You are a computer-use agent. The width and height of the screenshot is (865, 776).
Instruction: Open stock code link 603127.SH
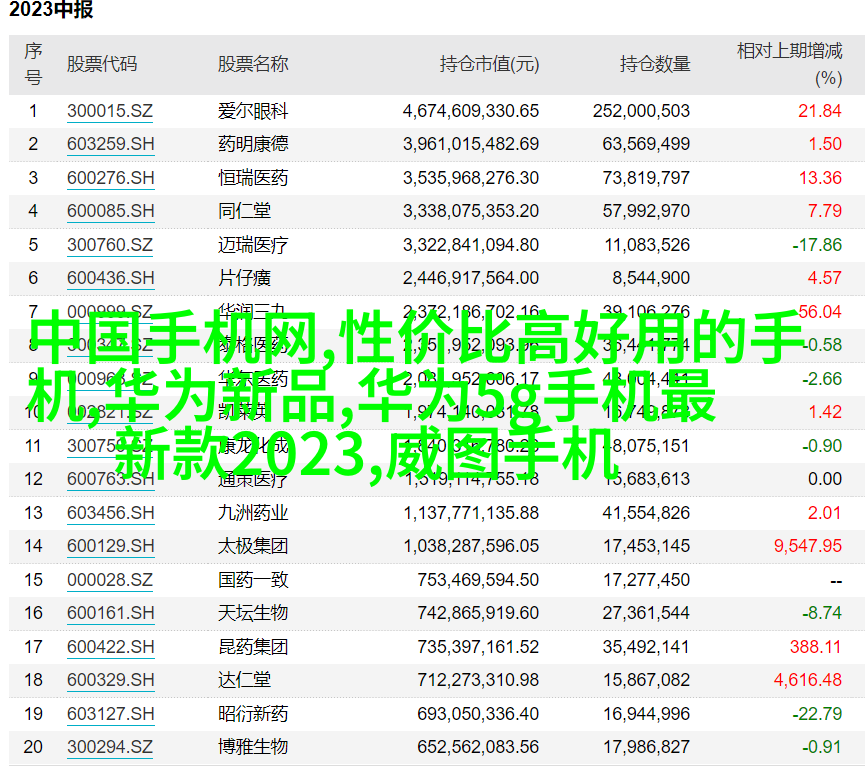pyautogui.click(x=110, y=714)
